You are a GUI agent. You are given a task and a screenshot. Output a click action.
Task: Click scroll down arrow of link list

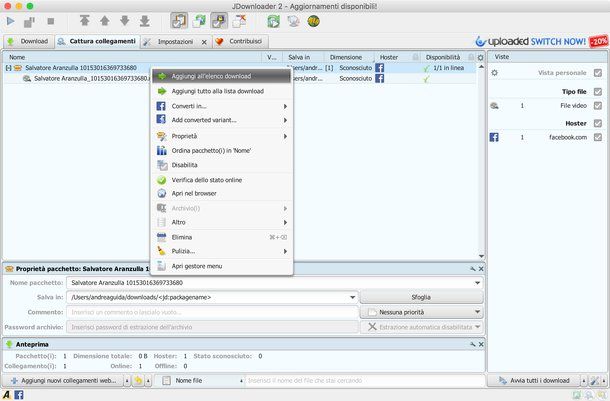(x=481, y=256)
